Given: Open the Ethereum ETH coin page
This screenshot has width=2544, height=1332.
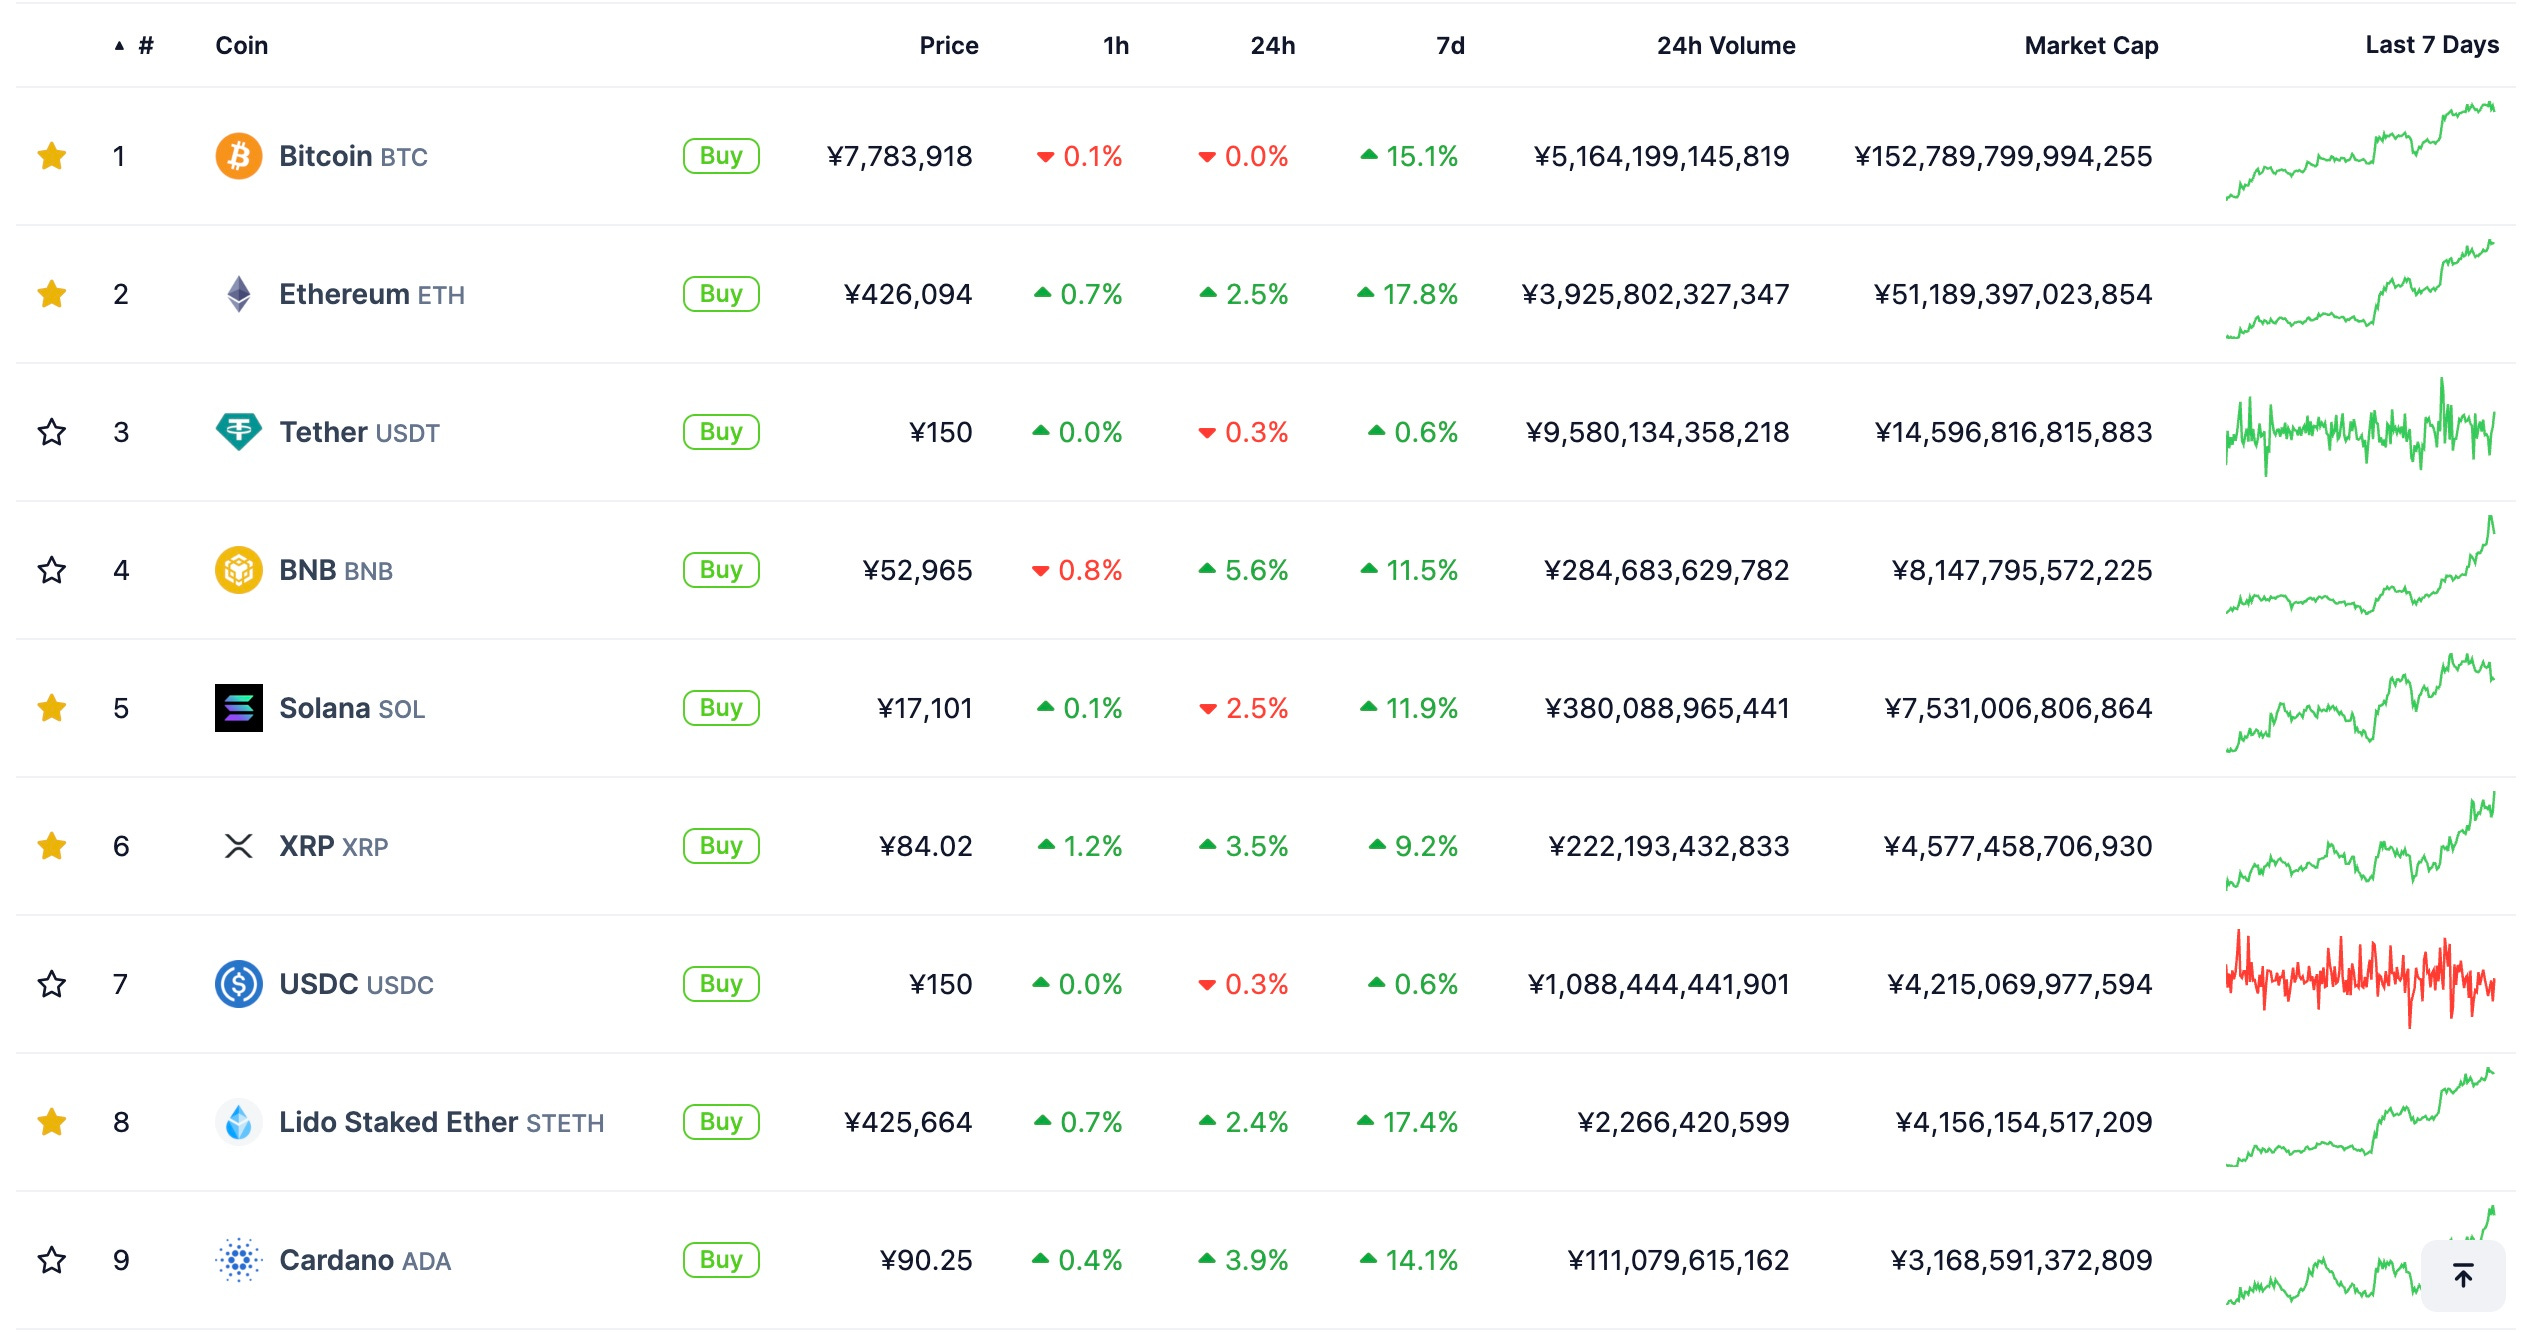Looking at the screenshot, I should [372, 294].
